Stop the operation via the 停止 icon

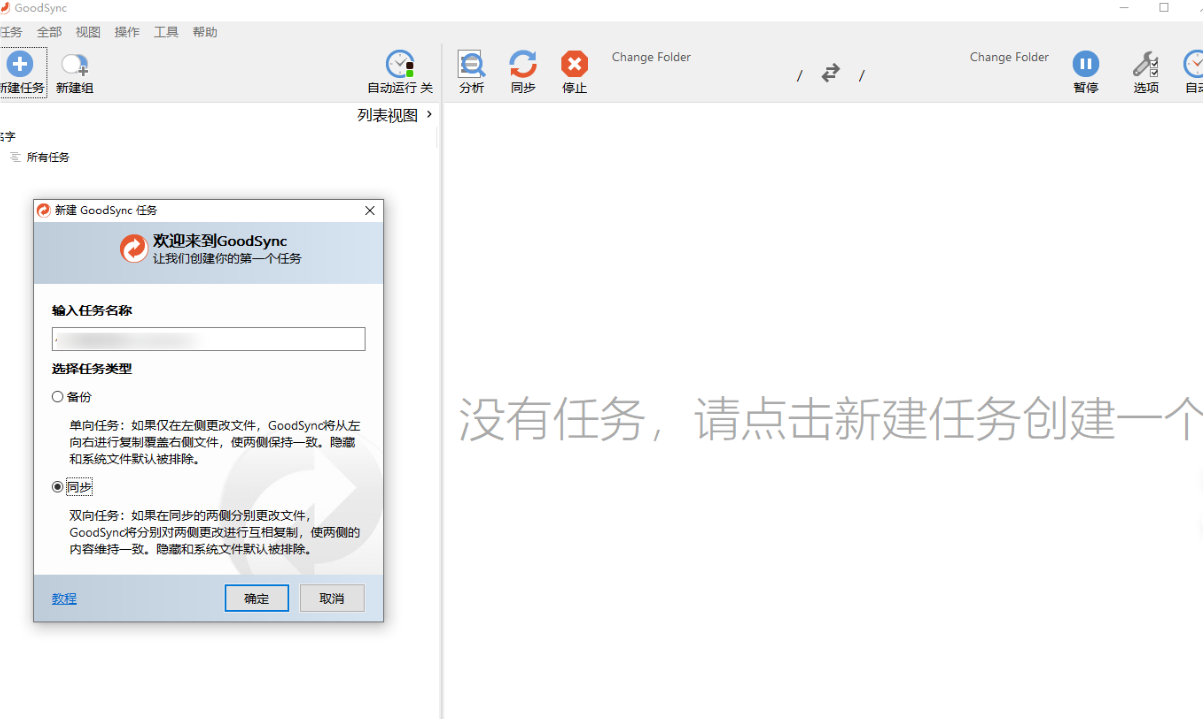573,66
